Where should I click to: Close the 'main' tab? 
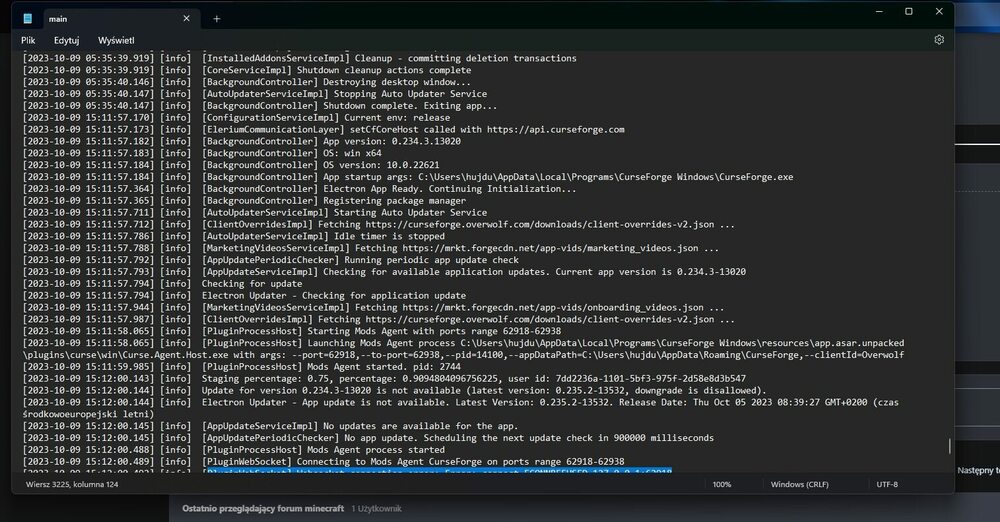(x=186, y=19)
